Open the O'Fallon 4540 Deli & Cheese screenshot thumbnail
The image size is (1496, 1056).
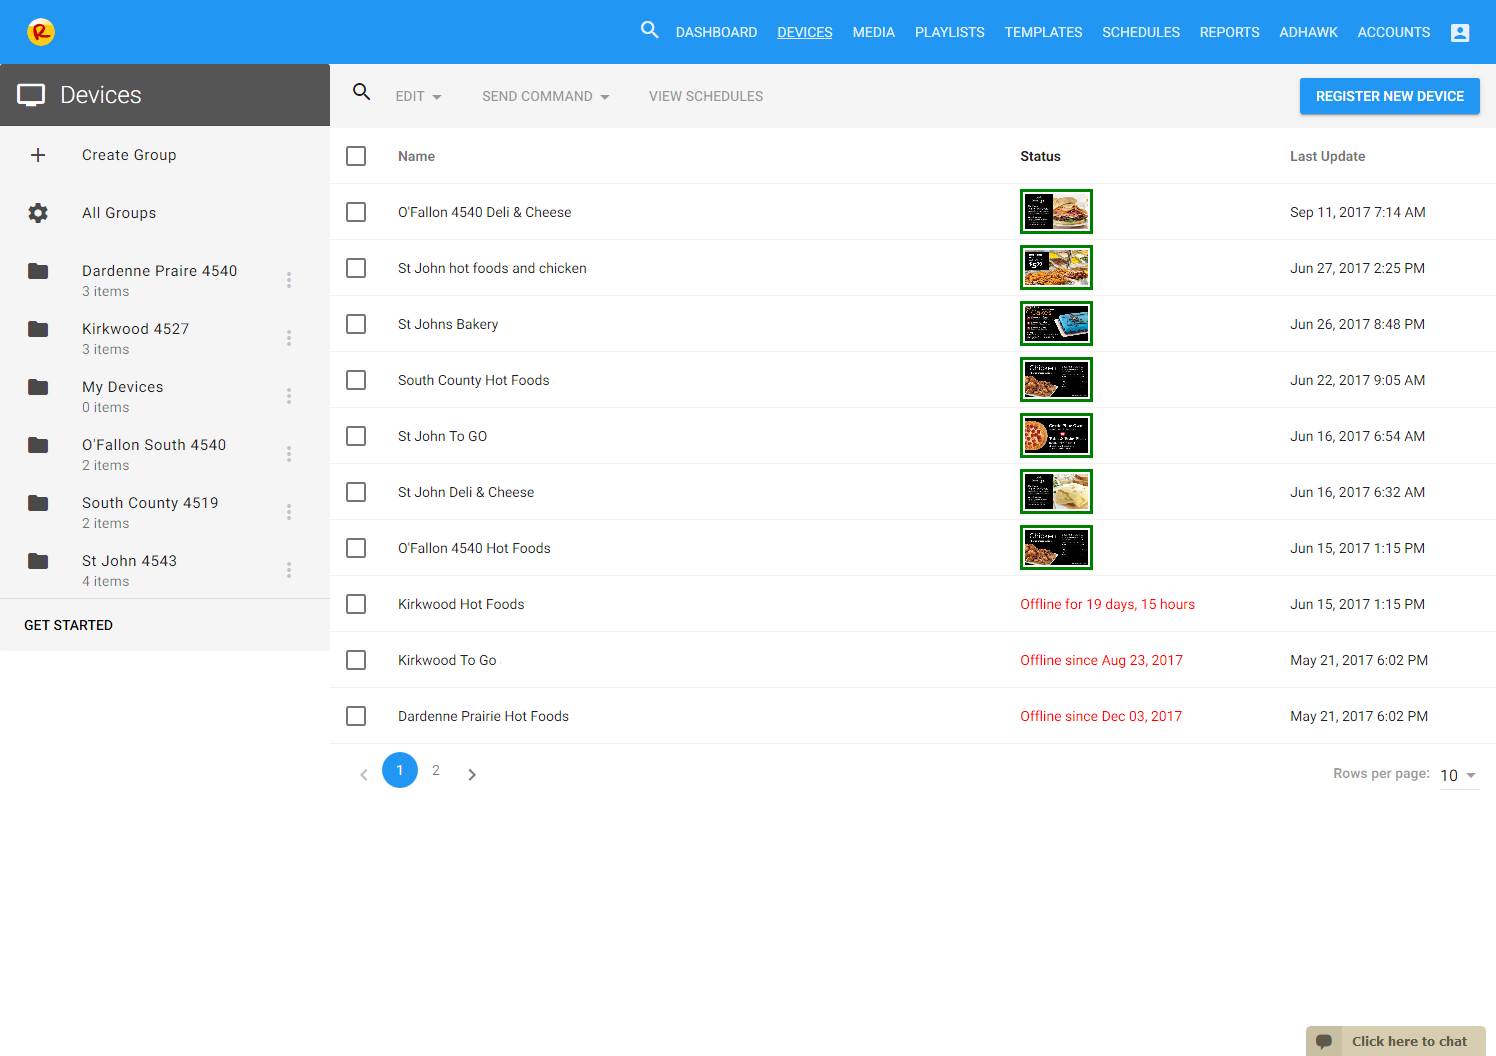tap(1056, 211)
